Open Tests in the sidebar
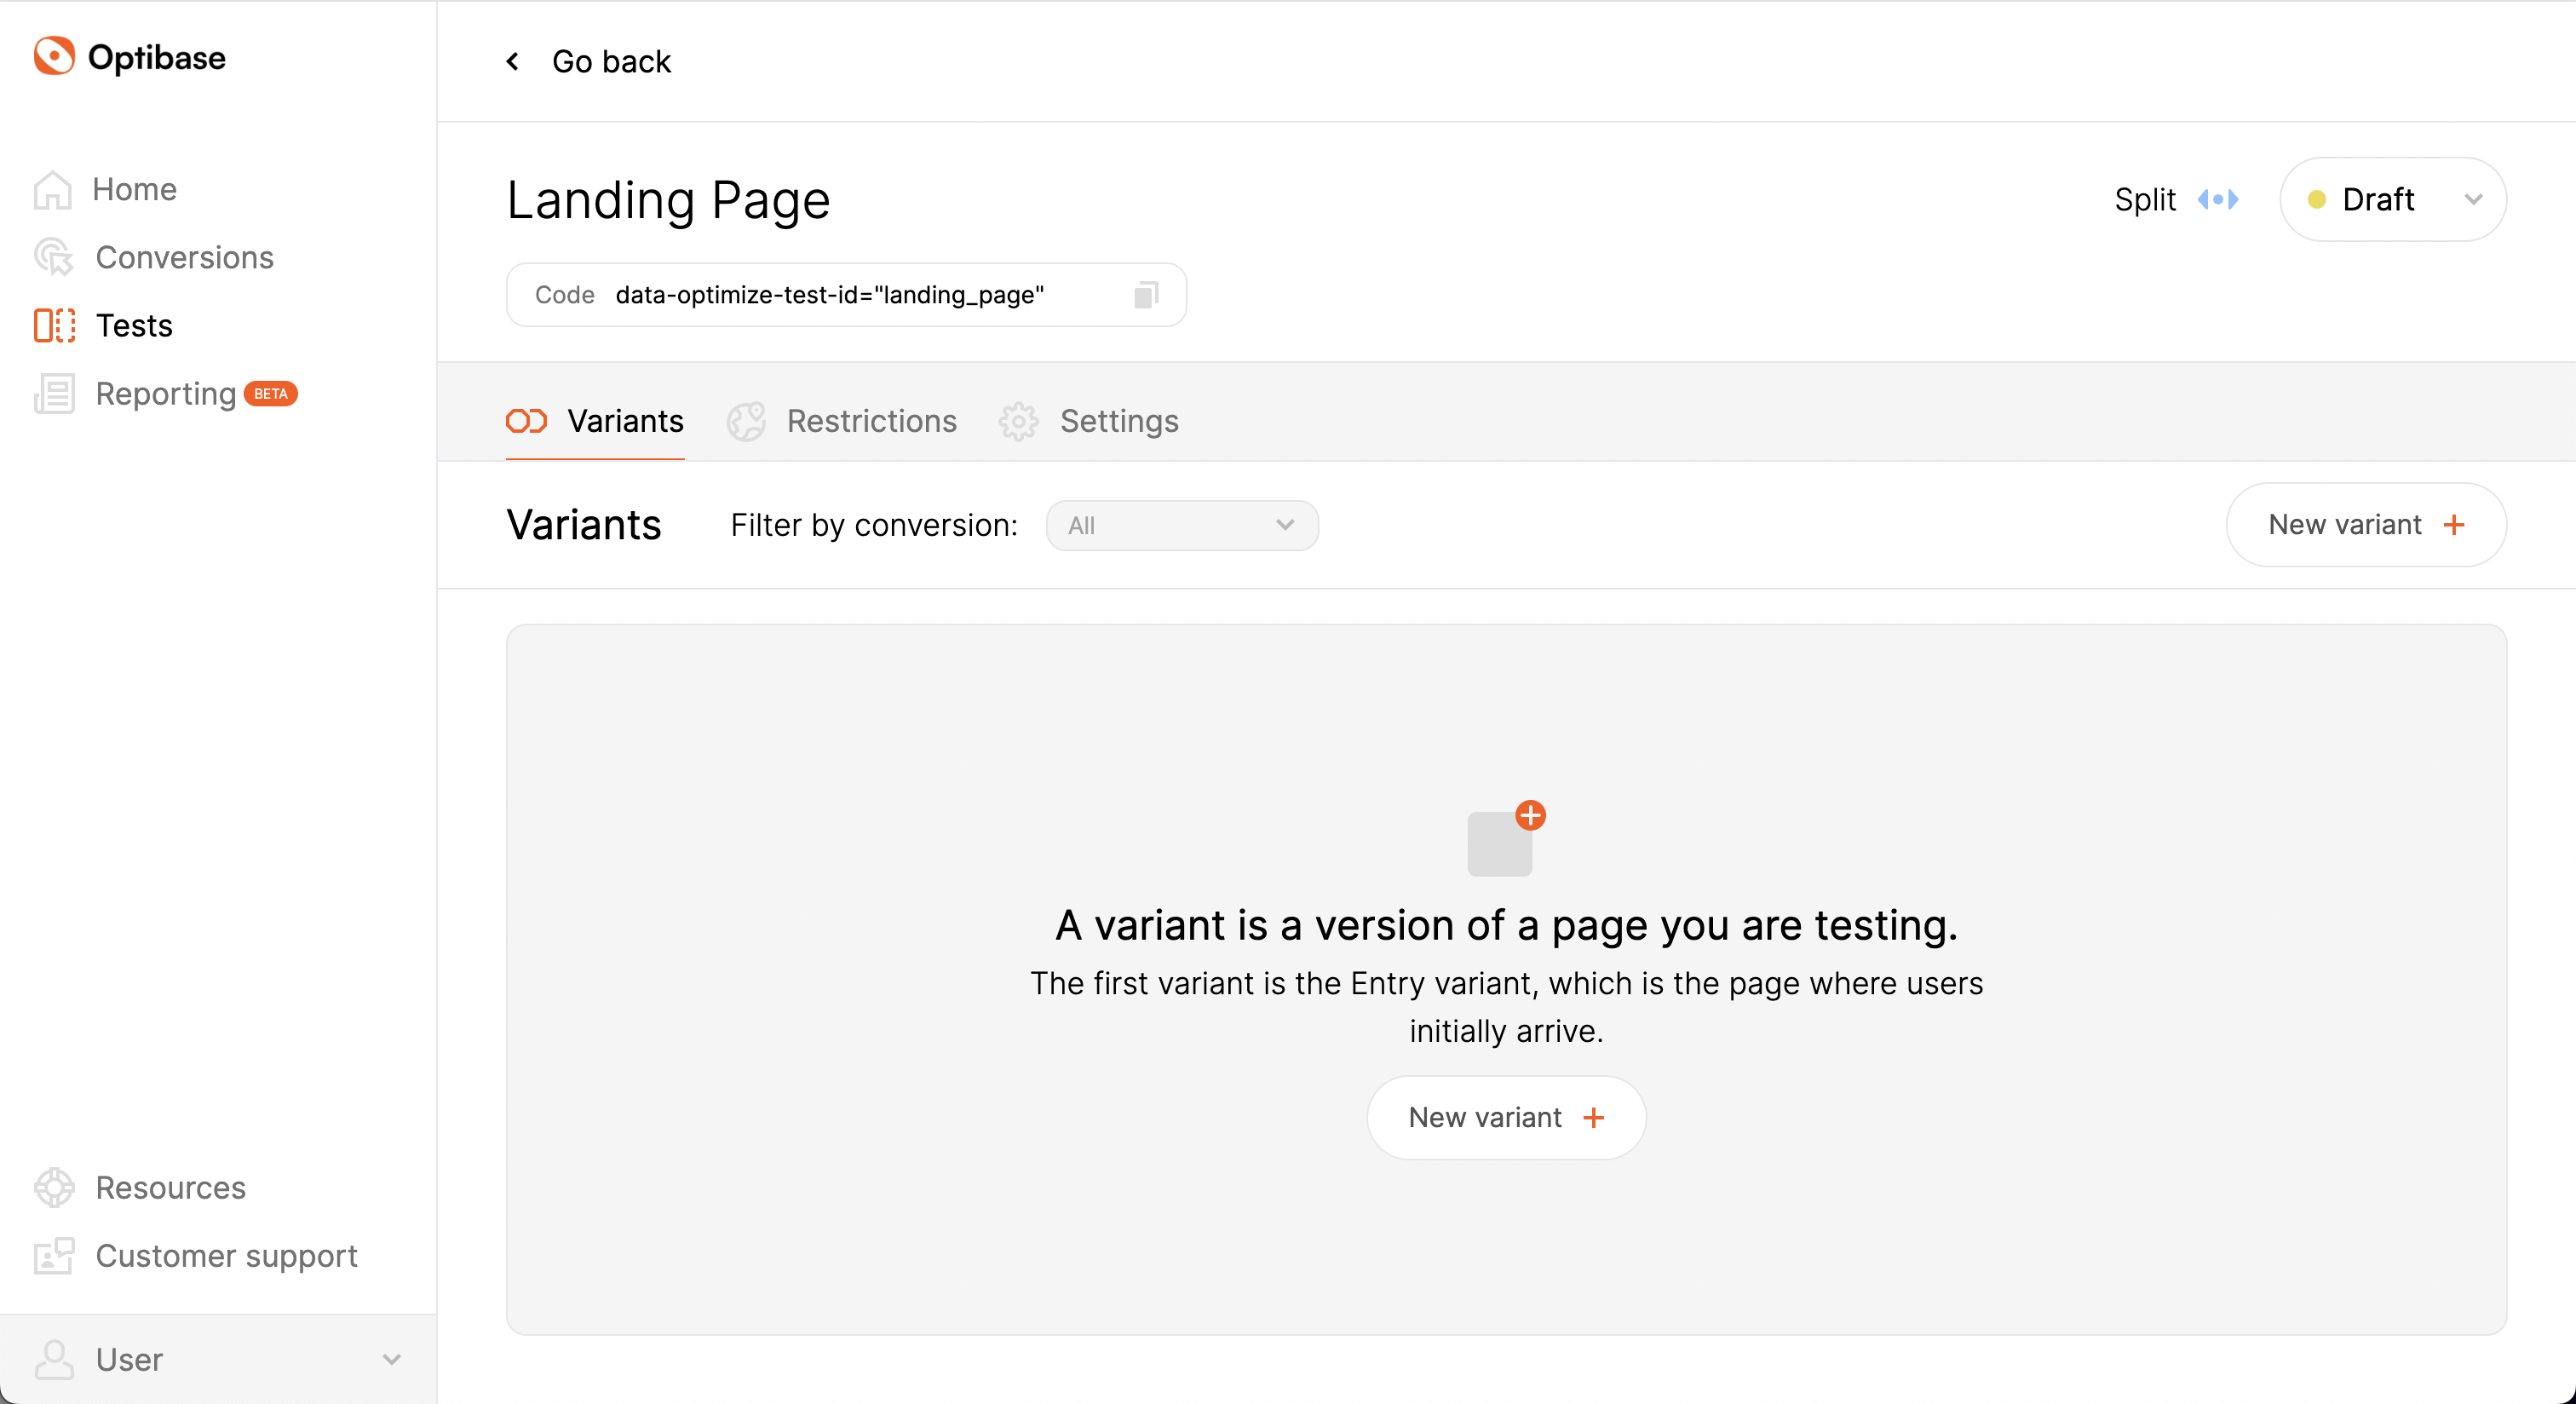The image size is (2576, 1404). 103,325
